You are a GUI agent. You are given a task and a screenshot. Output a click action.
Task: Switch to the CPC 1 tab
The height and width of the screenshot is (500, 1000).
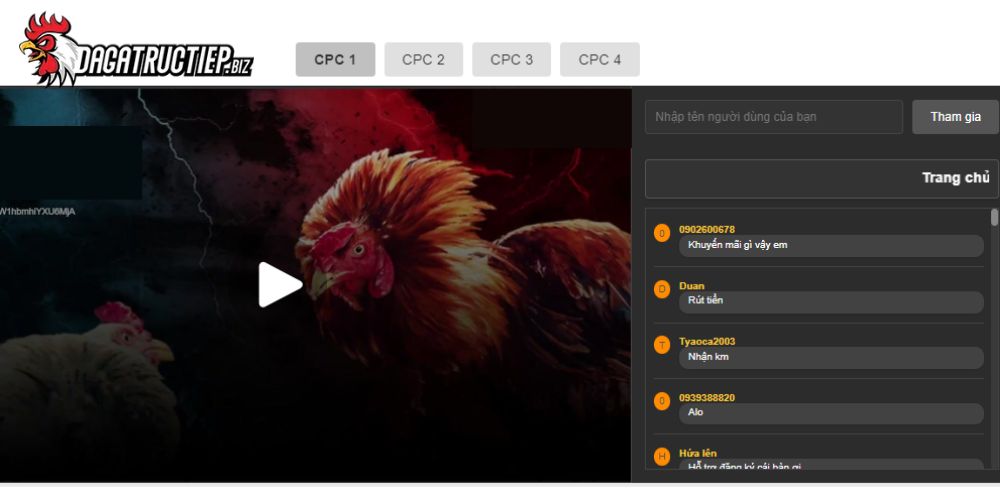pos(335,59)
